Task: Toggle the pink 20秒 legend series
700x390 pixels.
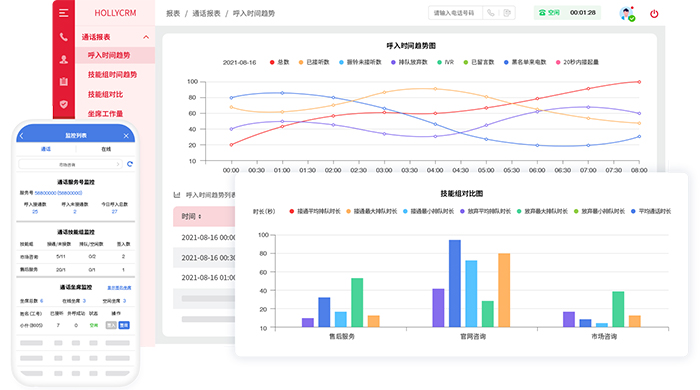Action: click(577, 62)
